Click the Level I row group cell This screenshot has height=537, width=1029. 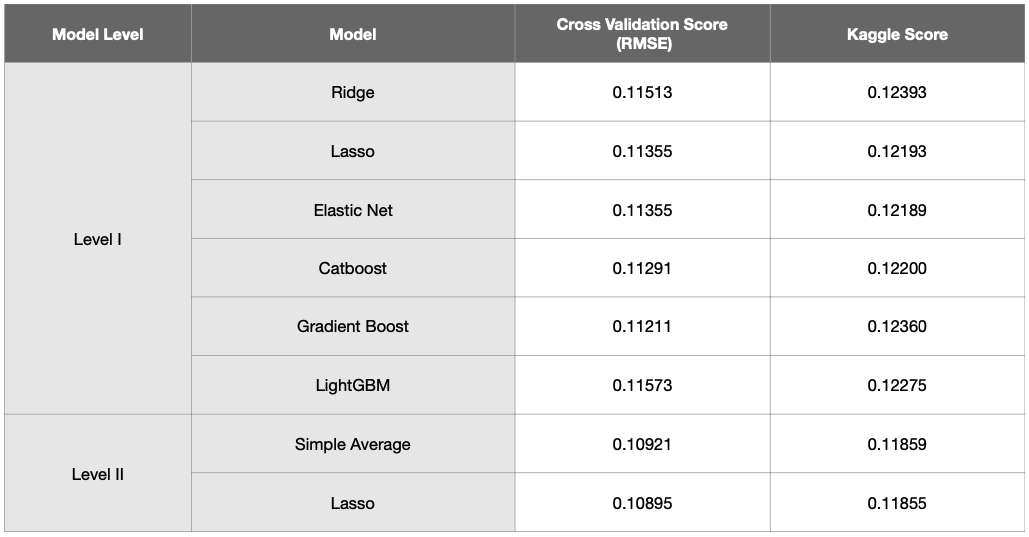[98, 240]
